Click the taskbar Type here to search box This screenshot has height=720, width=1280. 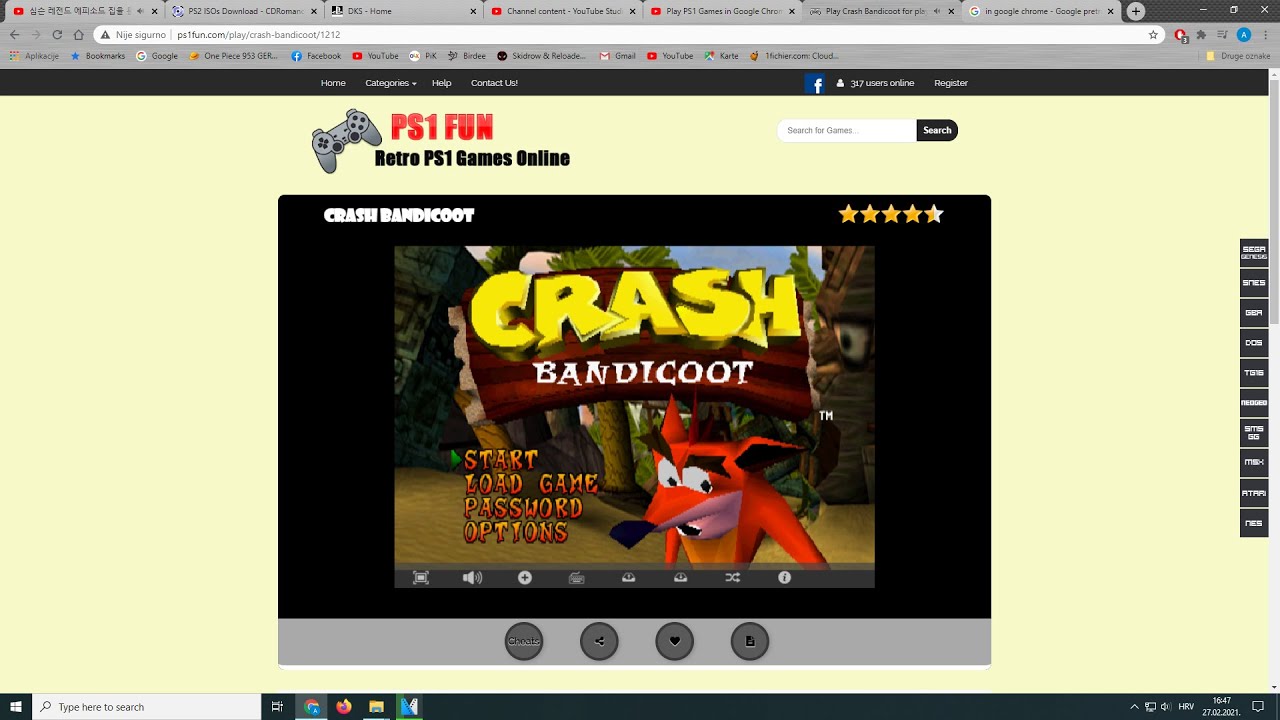coord(147,707)
